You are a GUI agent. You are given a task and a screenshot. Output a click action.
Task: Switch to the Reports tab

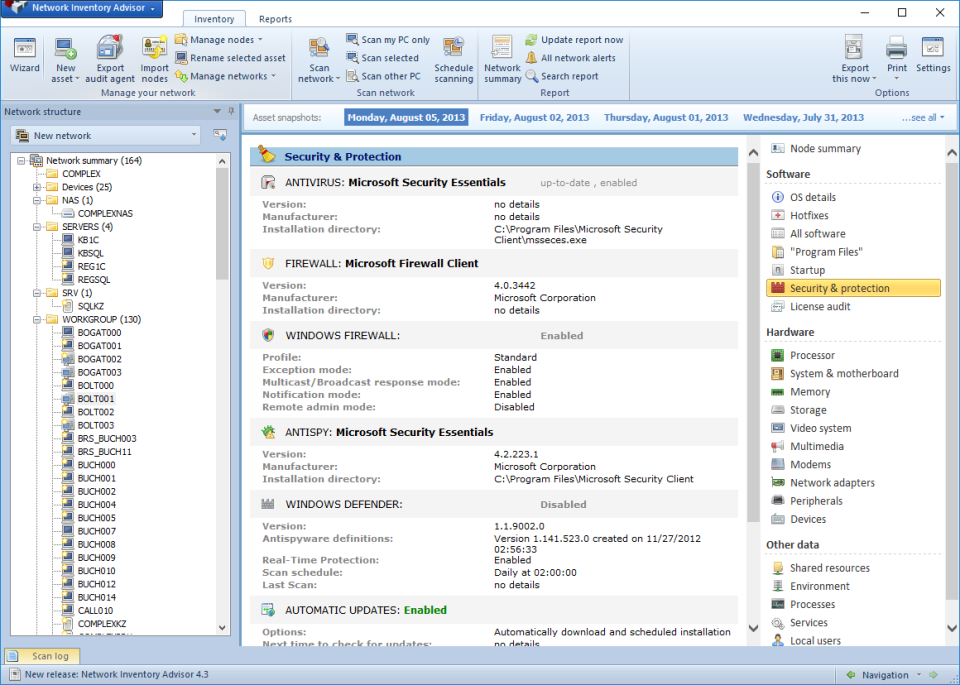[x=275, y=18]
